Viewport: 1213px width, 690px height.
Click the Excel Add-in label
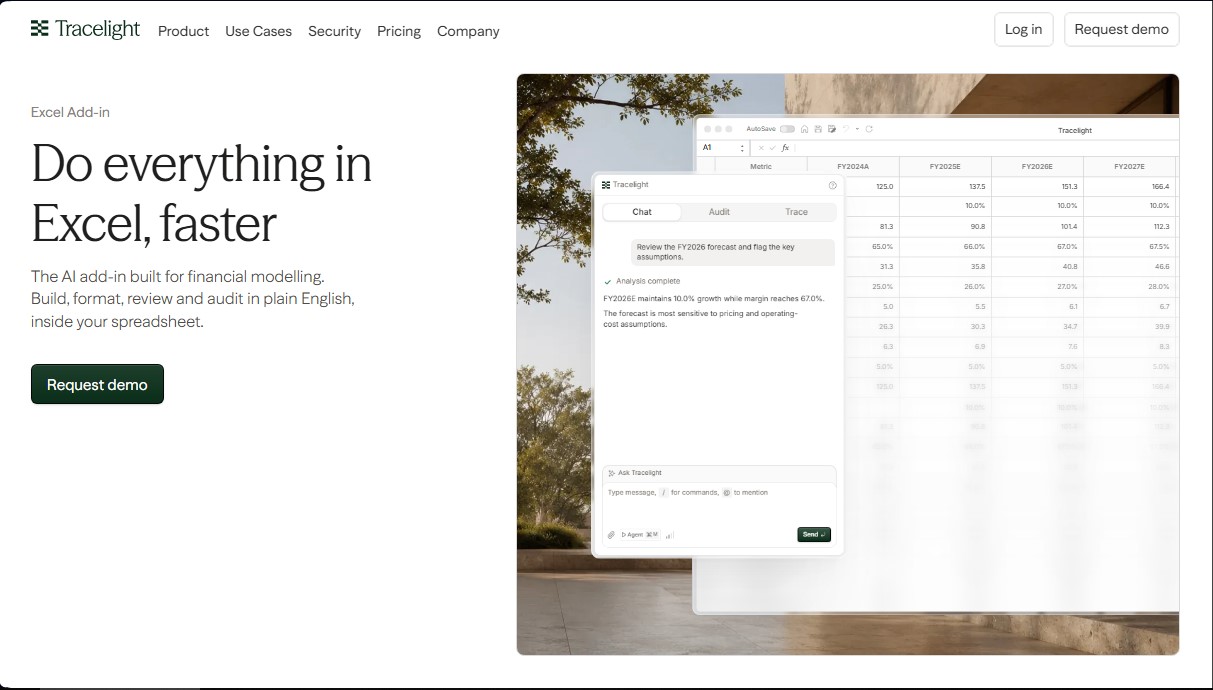coord(70,112)
